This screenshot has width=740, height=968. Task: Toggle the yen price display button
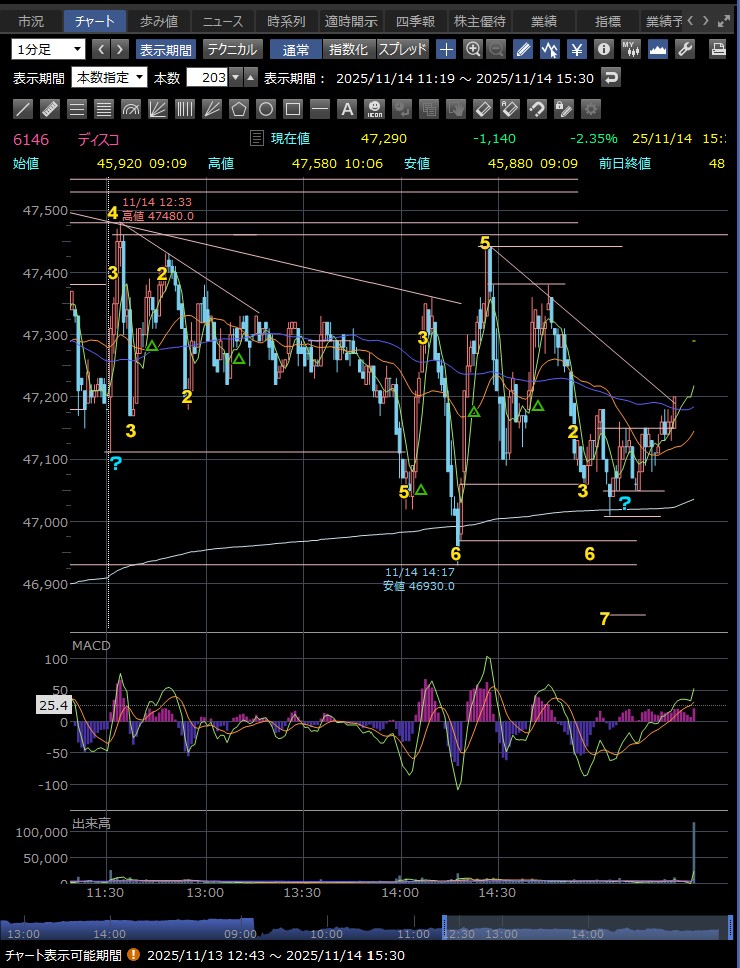[x=576, y=49]
